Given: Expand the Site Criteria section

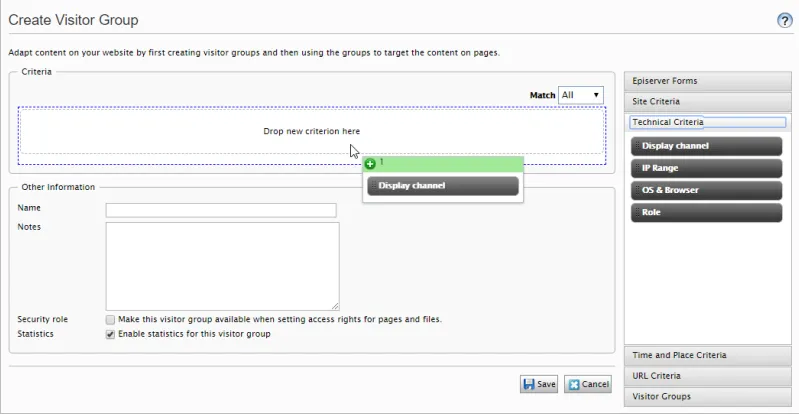Looking at the screenshot, I should pyautogui.click(x=708, y=101).
